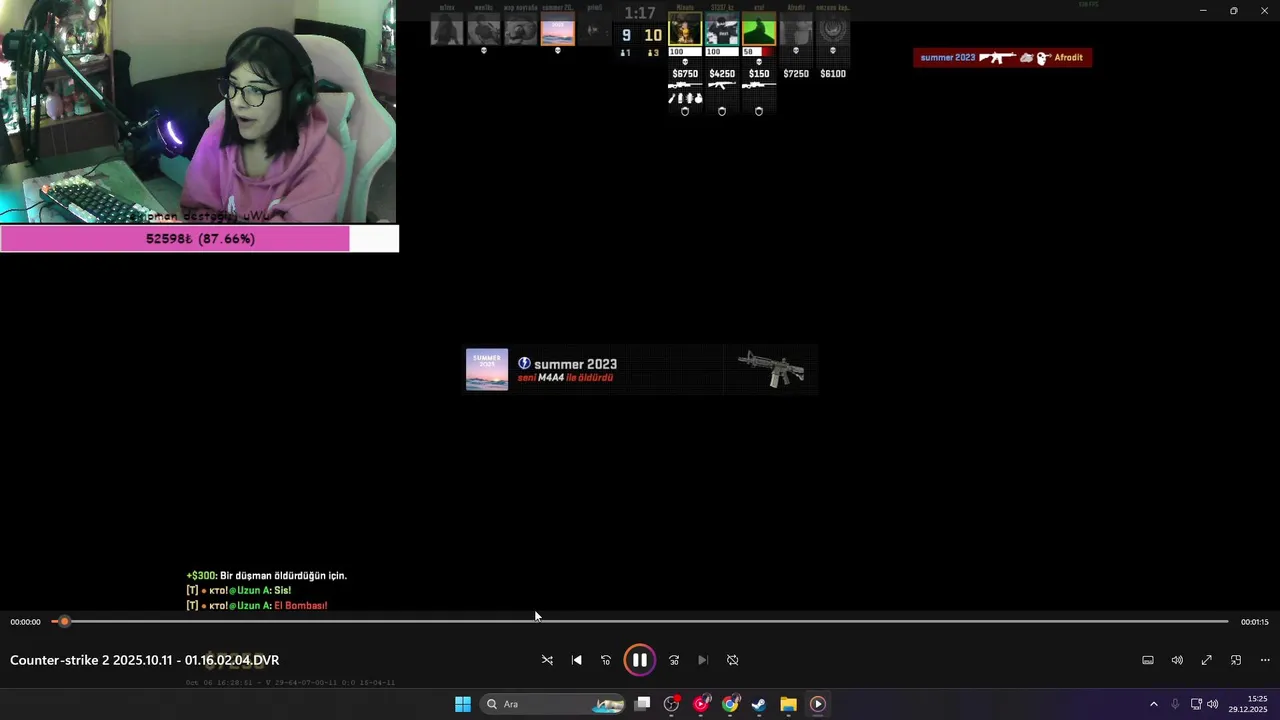This screenshot has width=1280, height=720.
Task: Open more options ellipsis menu
Action: point(1265,660)
